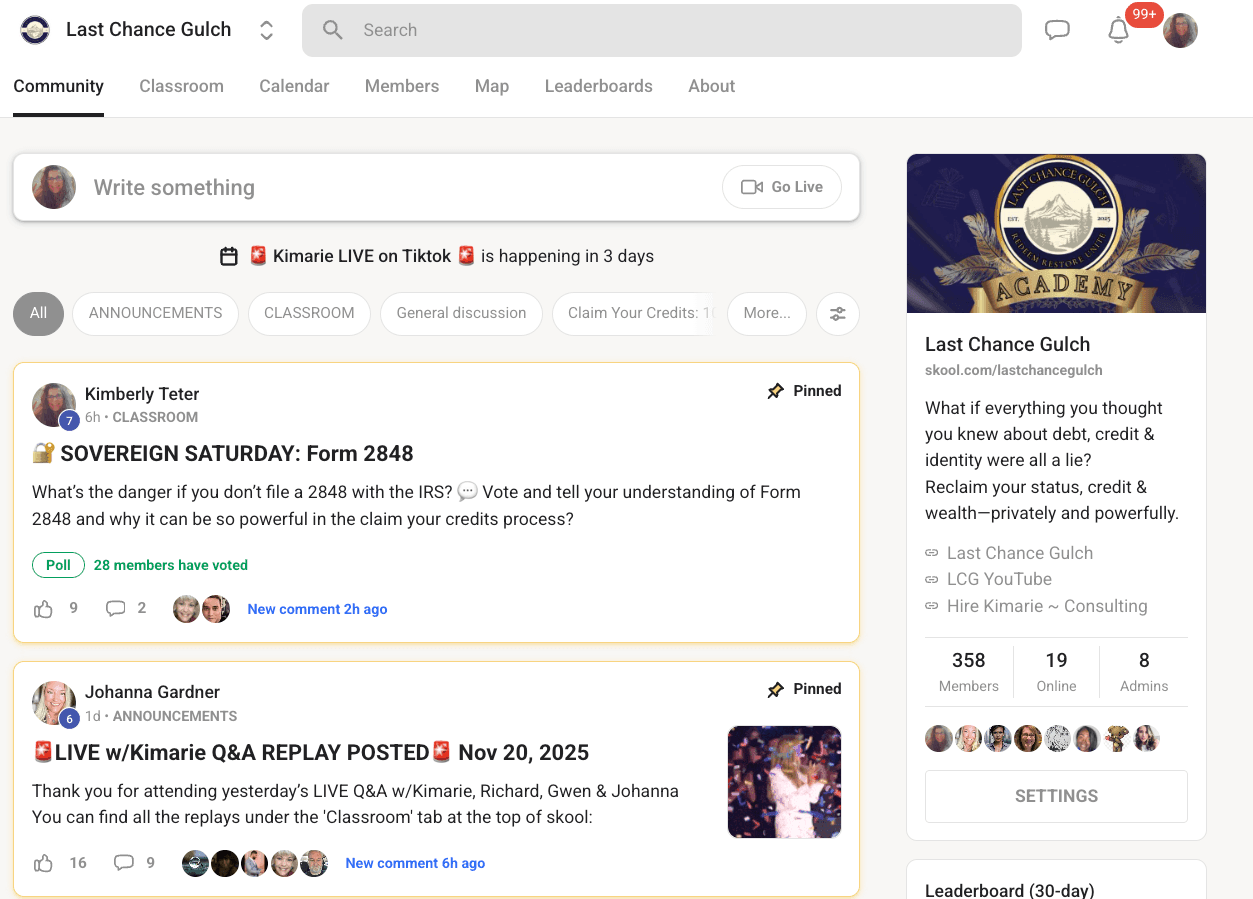The image size is (1253, 899).
Task: Expand the More... category filters
Action: click(x=767, y=313)
